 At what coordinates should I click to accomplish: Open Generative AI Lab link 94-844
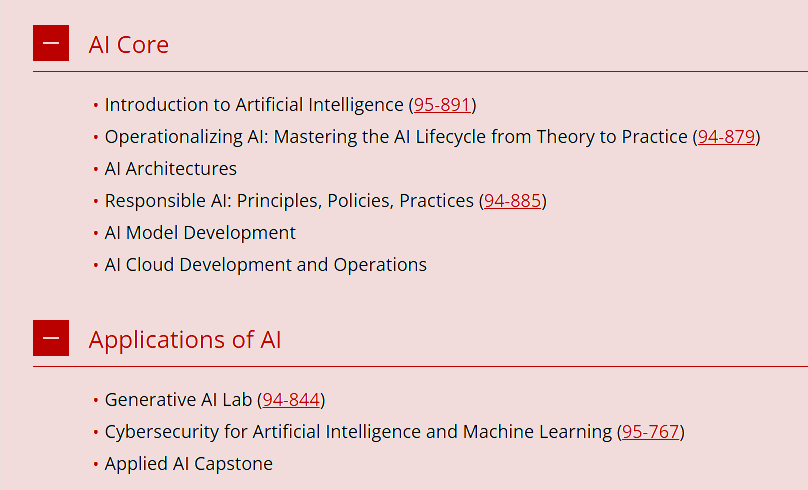tap(291, 400)
